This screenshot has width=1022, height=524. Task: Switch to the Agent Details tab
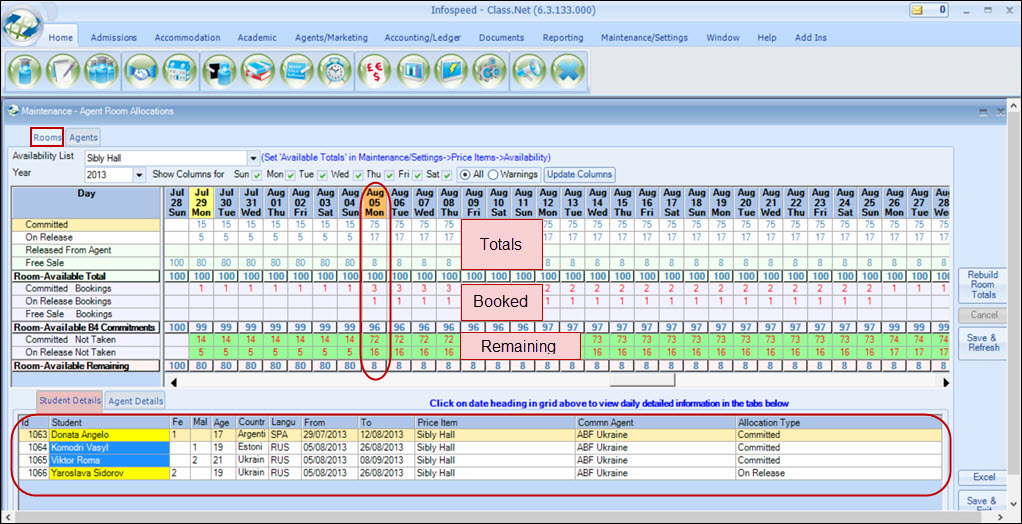136,401
